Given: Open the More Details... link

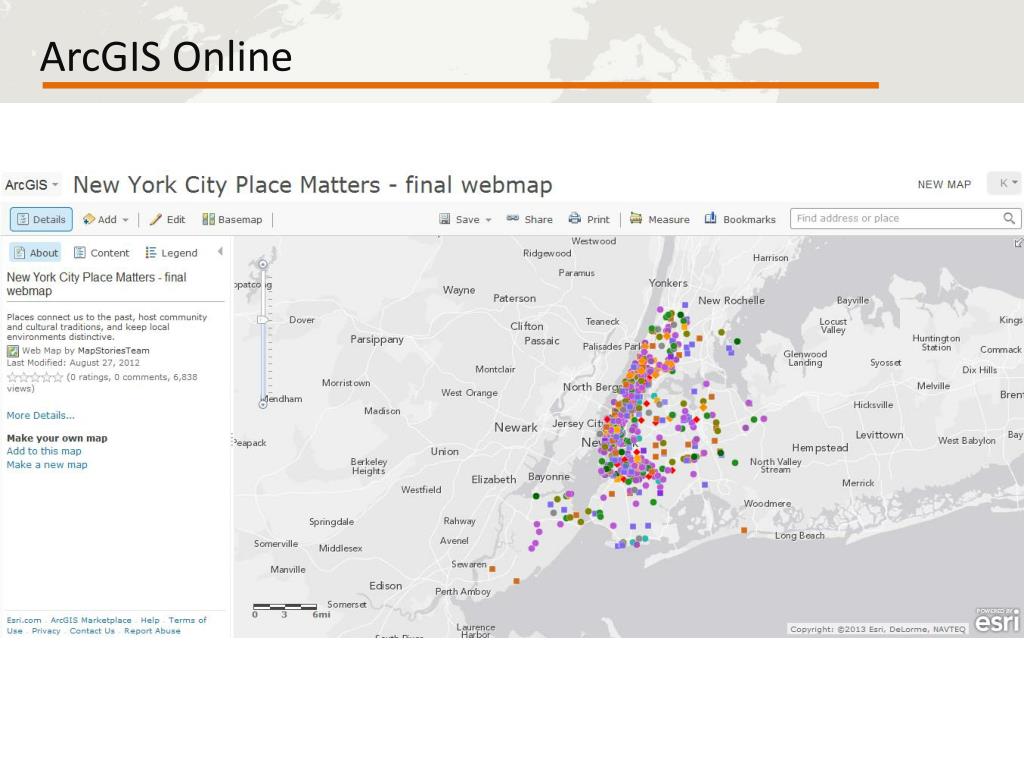Looking at the screenshot, I should [40, 415].
